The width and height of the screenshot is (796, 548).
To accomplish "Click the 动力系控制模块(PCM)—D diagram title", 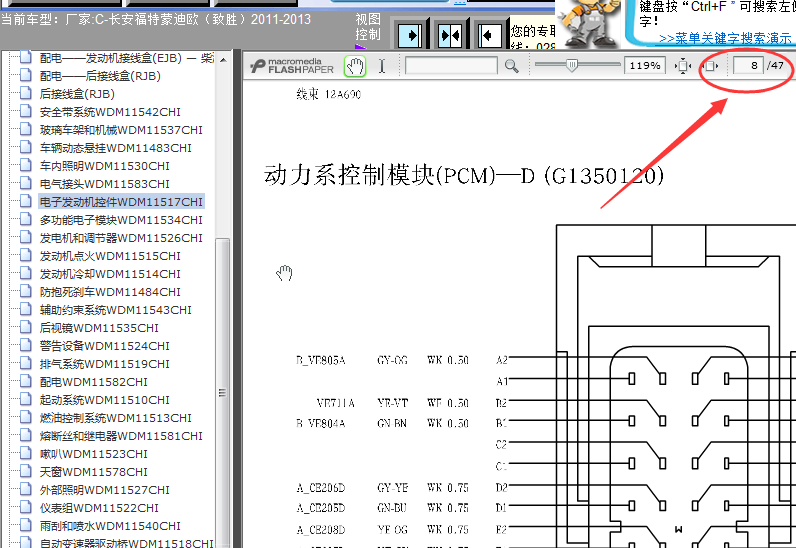I will pyautogui.click(x=463, y=176).
